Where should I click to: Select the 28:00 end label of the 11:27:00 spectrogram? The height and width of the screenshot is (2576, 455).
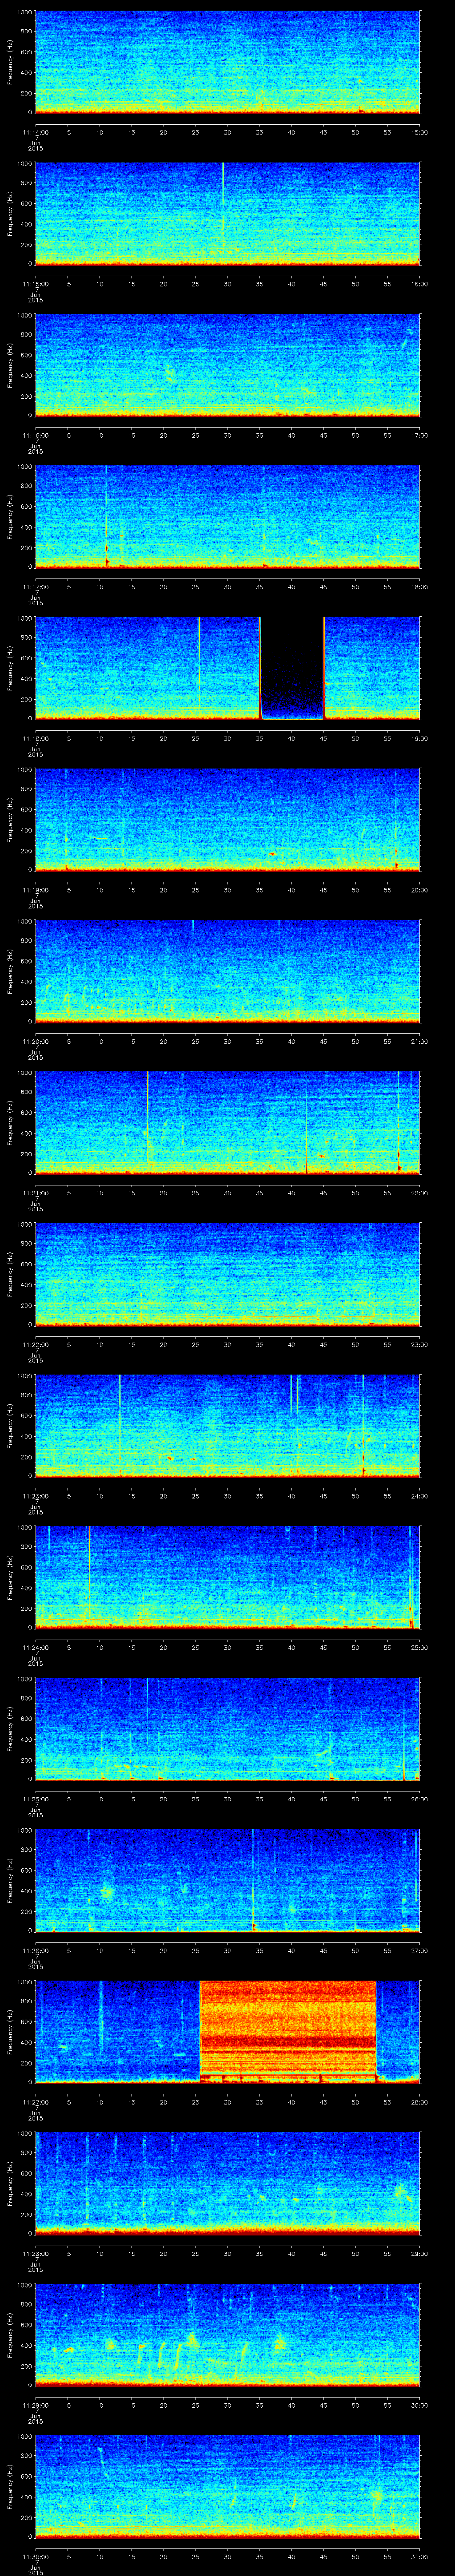[420, 2102]
